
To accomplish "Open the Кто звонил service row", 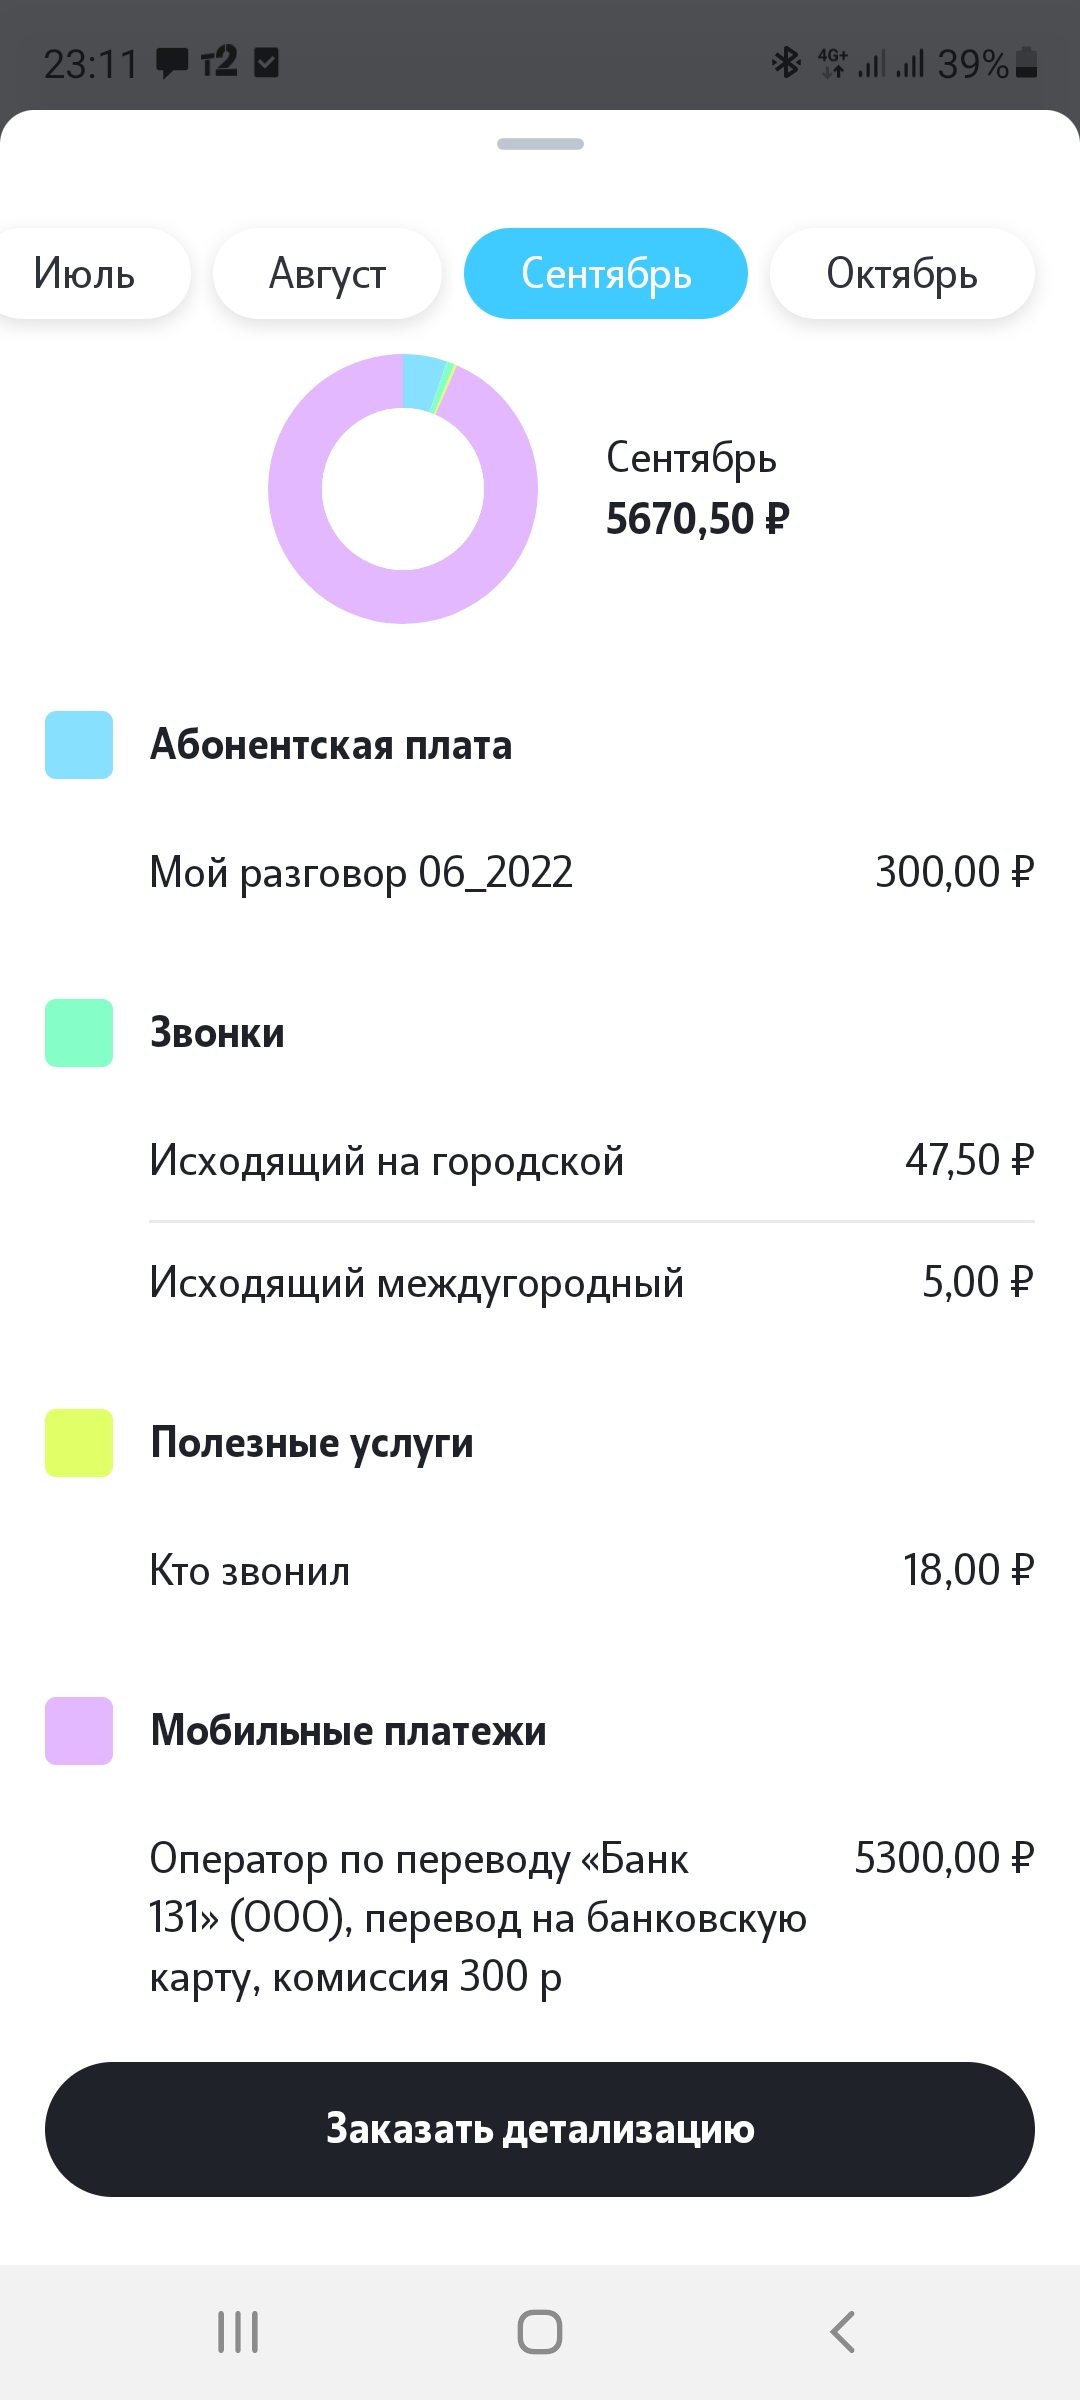I will tap(592, 1570).
